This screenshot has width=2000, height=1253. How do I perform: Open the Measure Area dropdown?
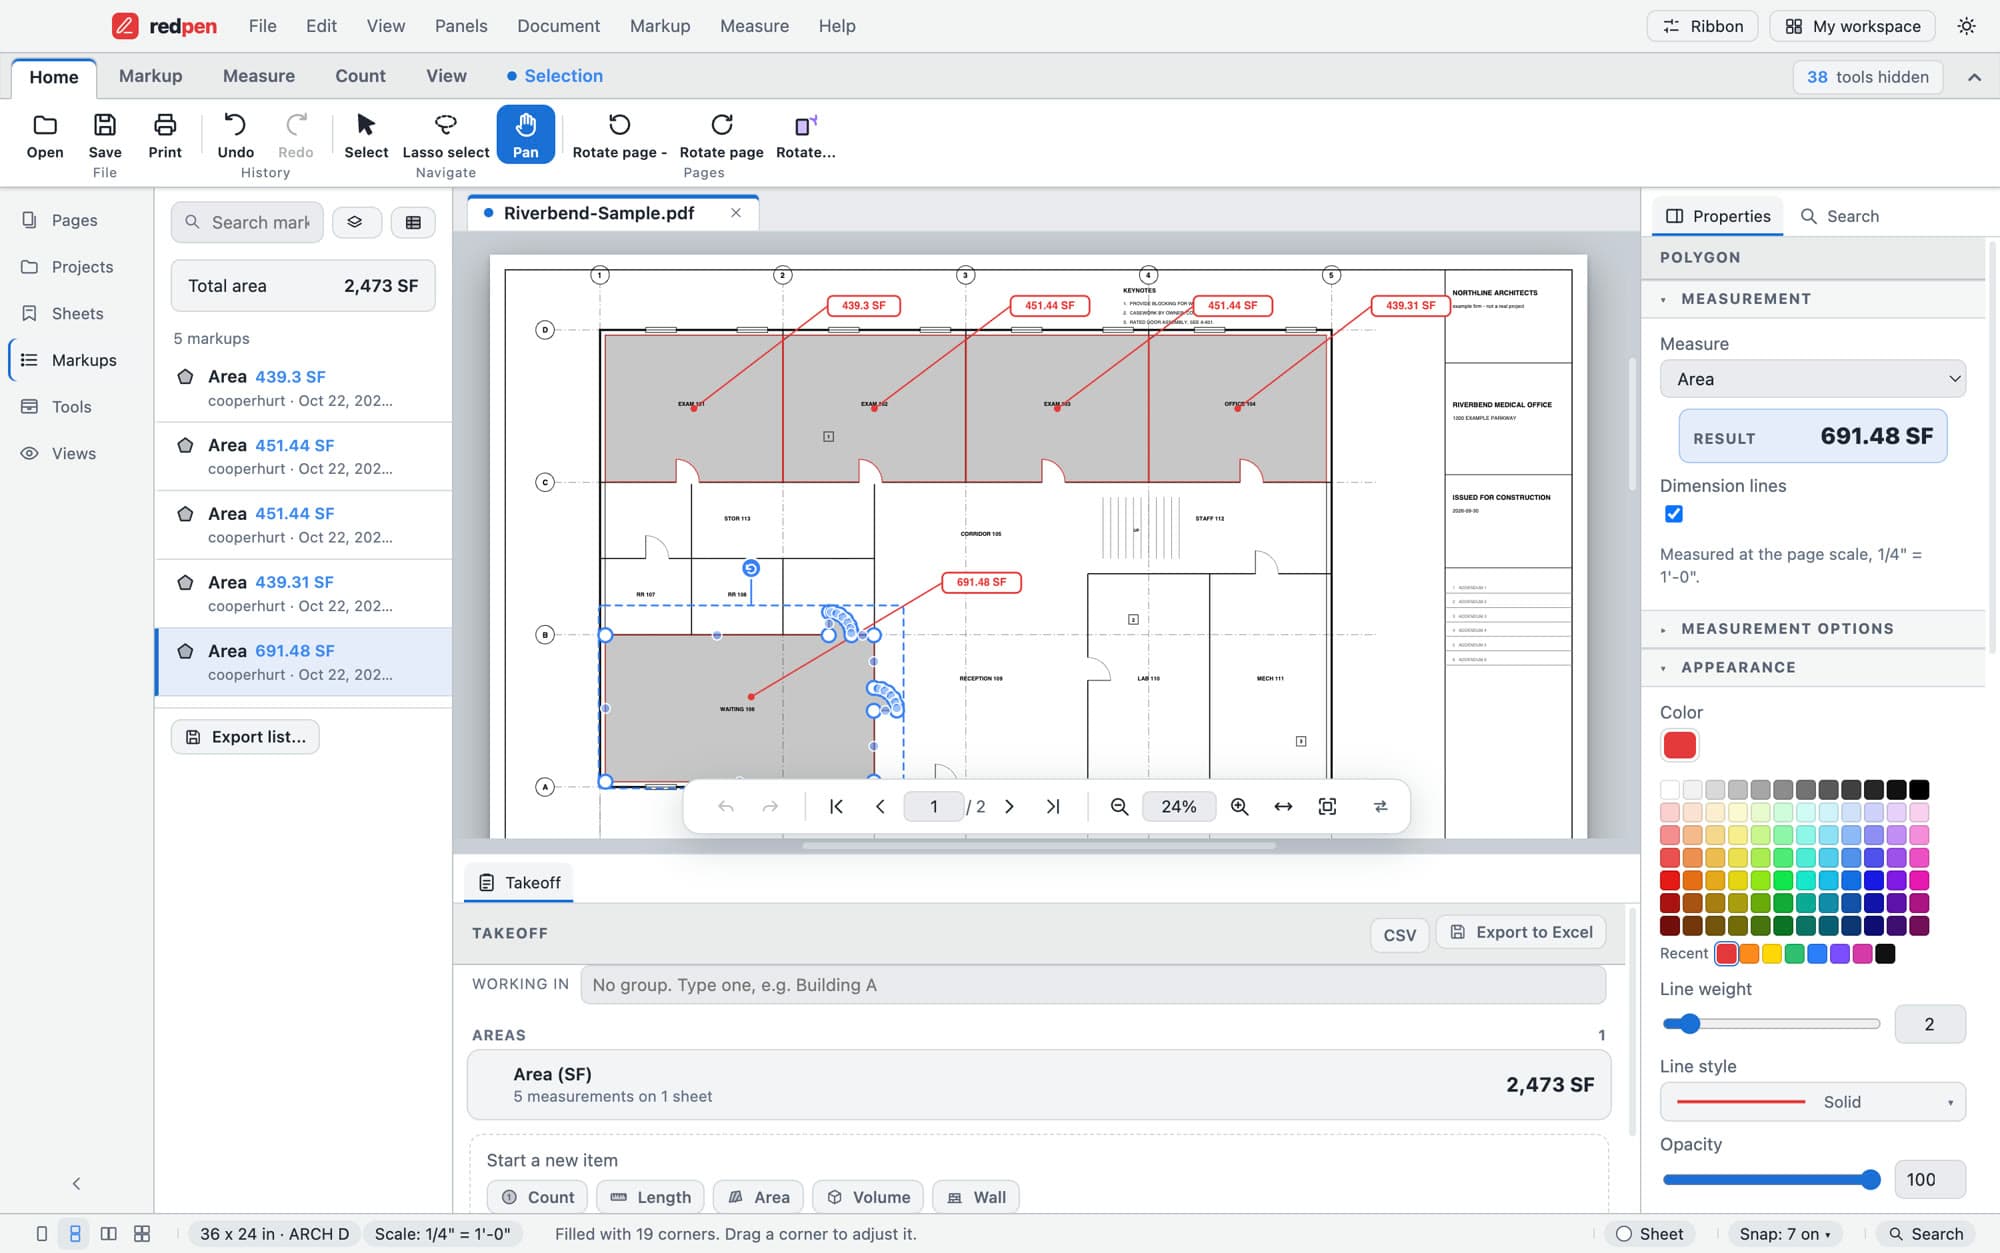pyautogui.click(x=1812, y=379)
